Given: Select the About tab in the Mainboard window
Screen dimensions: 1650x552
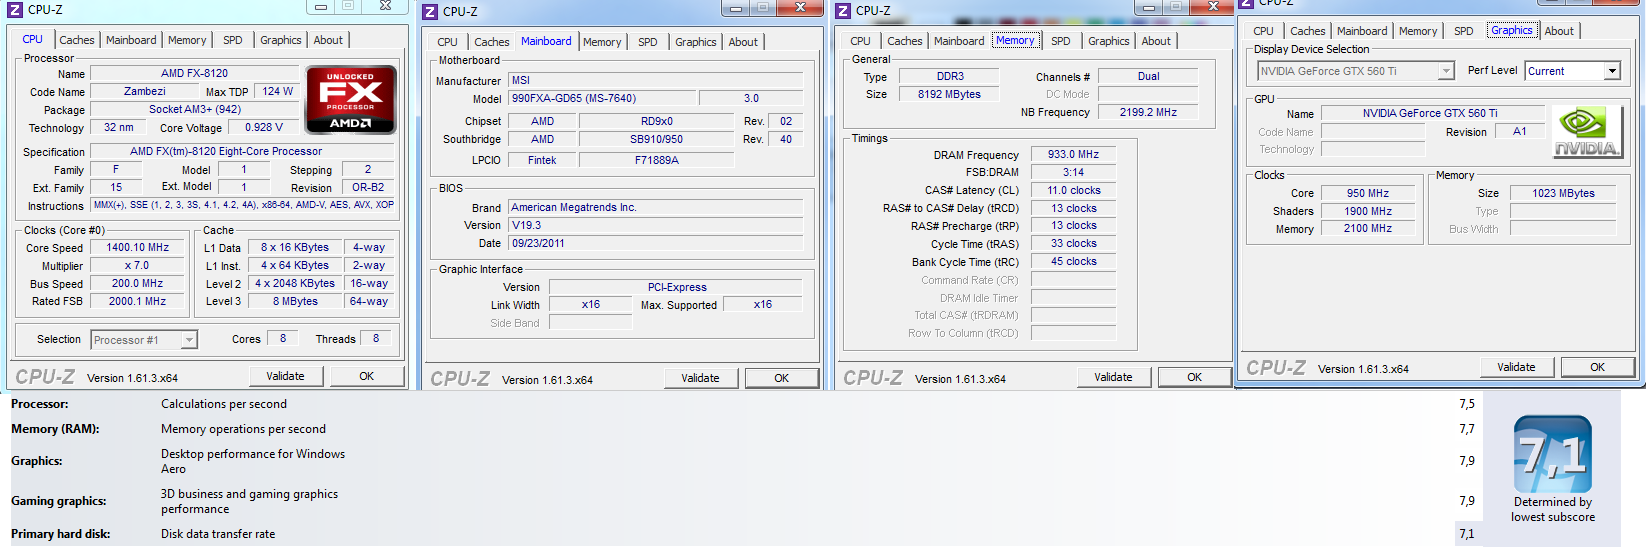Looking at the screenshot, I should coord(743,42).
